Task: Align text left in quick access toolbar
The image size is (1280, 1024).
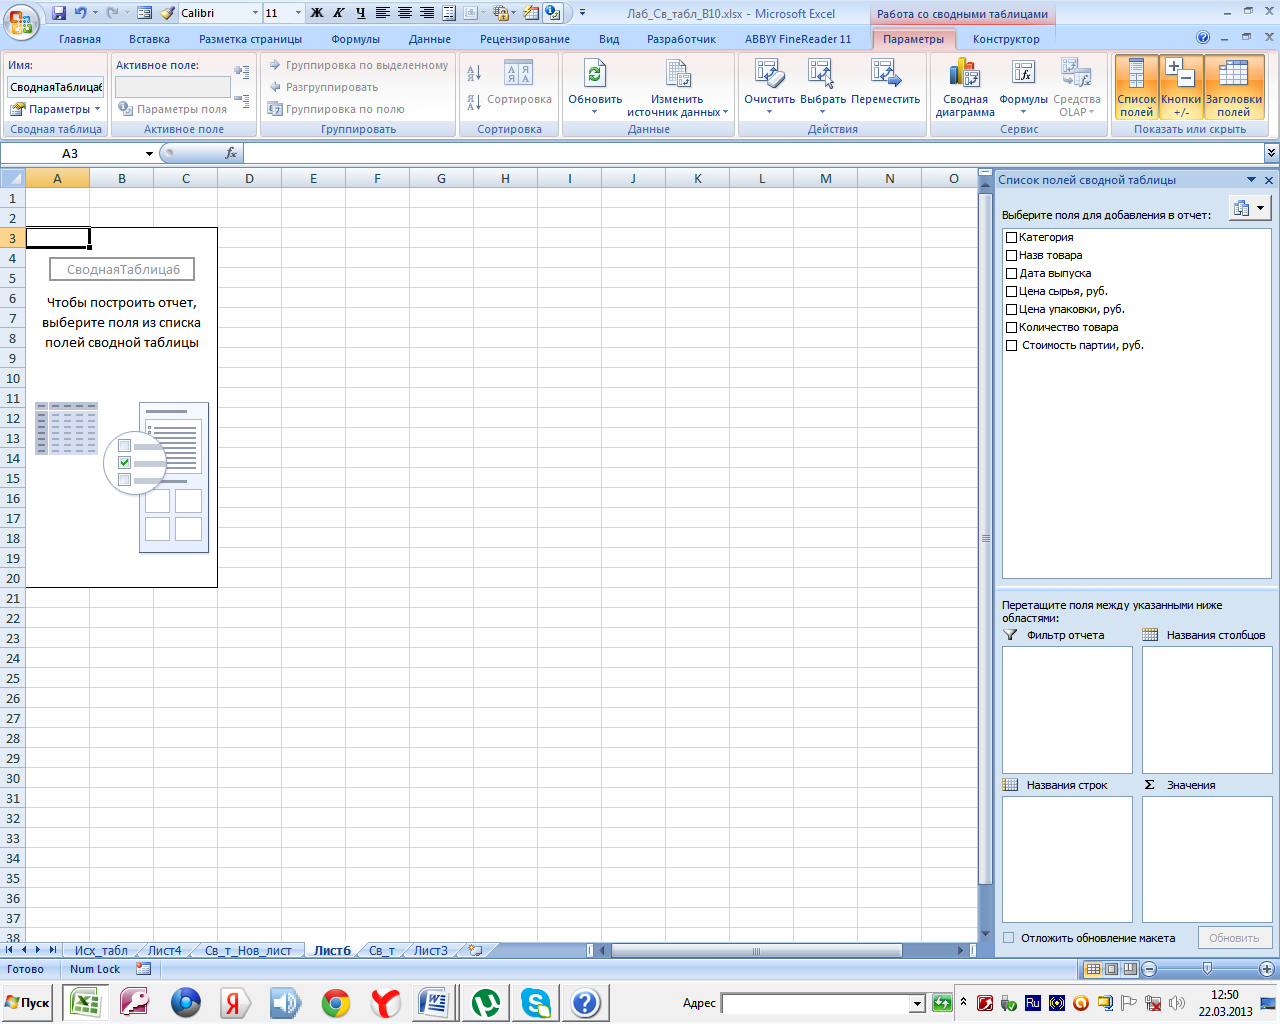Action: pos(383,13)
